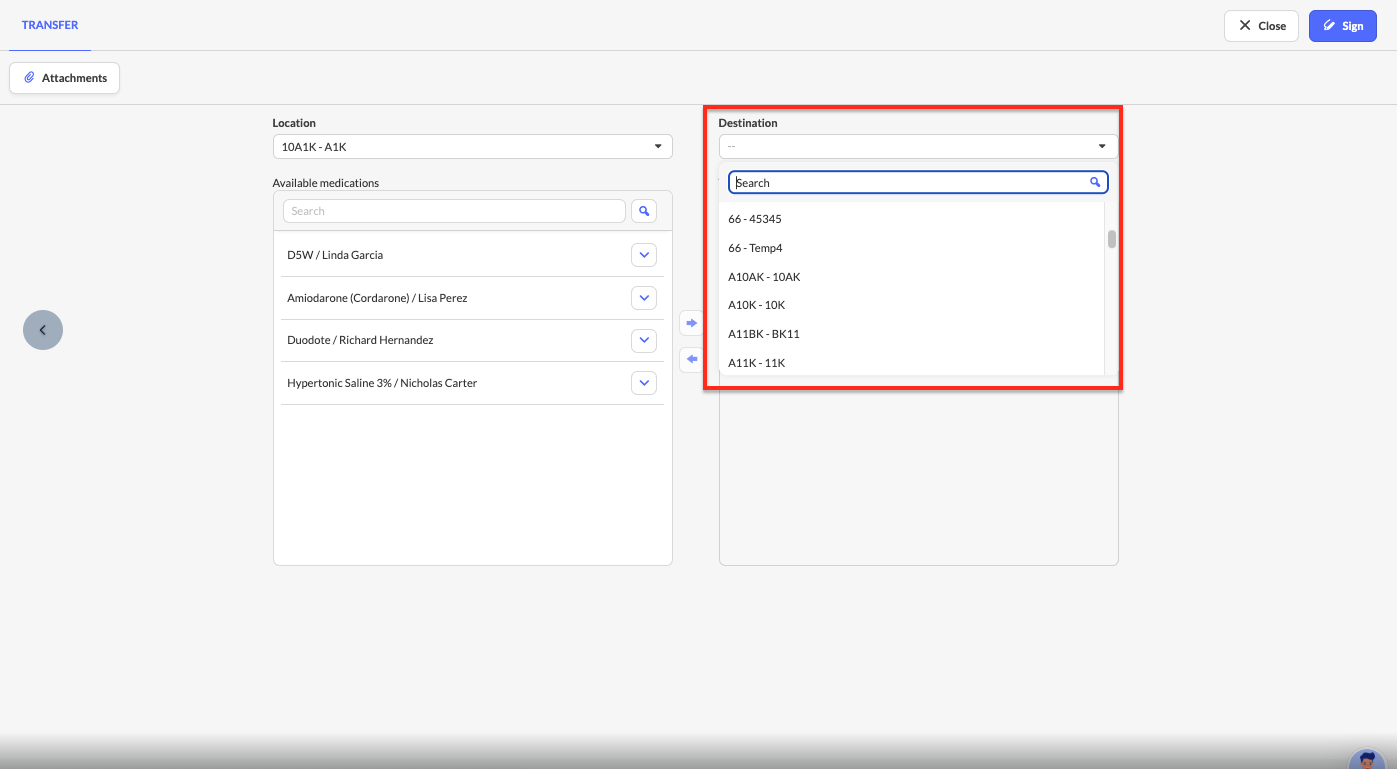This screenshot has height=769, width=1397.
Task: Sign the transfer form
Action: click(x=1342, y=26)
